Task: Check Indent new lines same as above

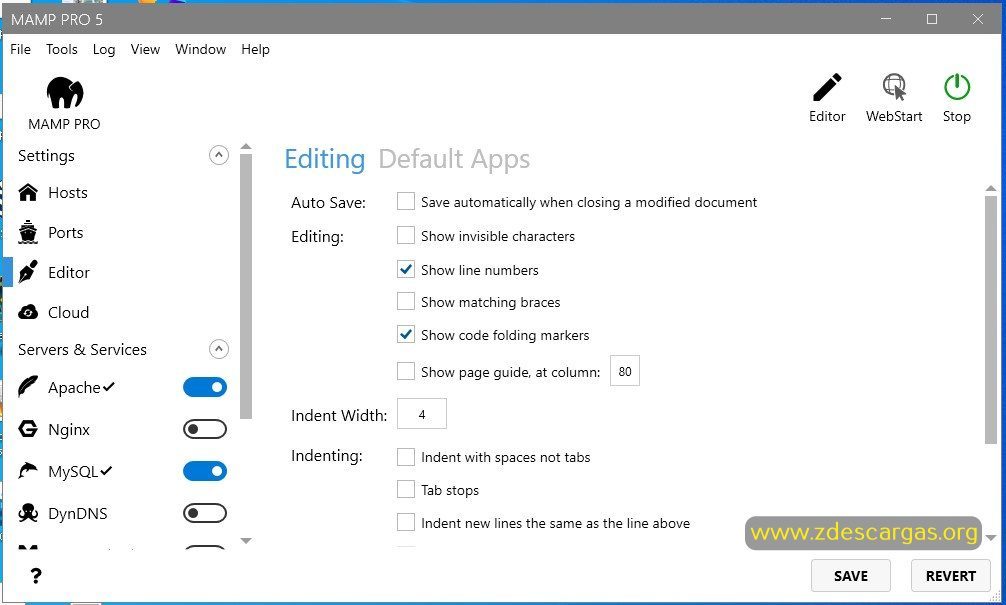Action: pos(405,522)
